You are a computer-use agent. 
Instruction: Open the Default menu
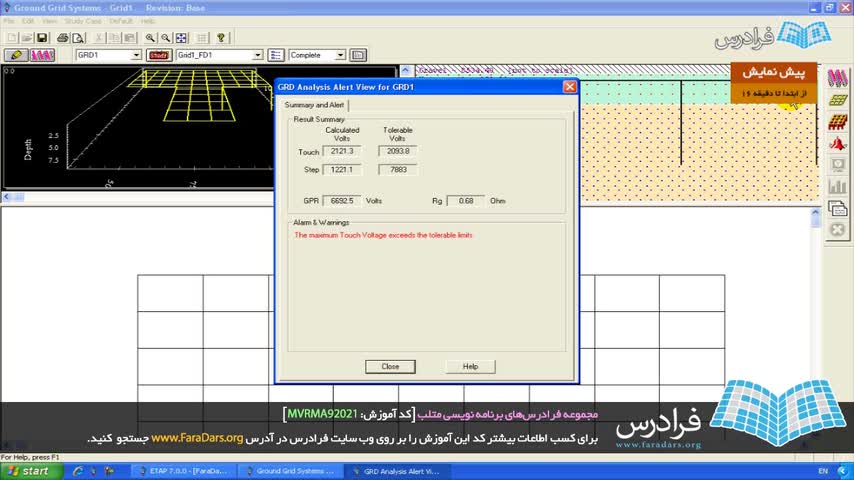coord(121,21)
